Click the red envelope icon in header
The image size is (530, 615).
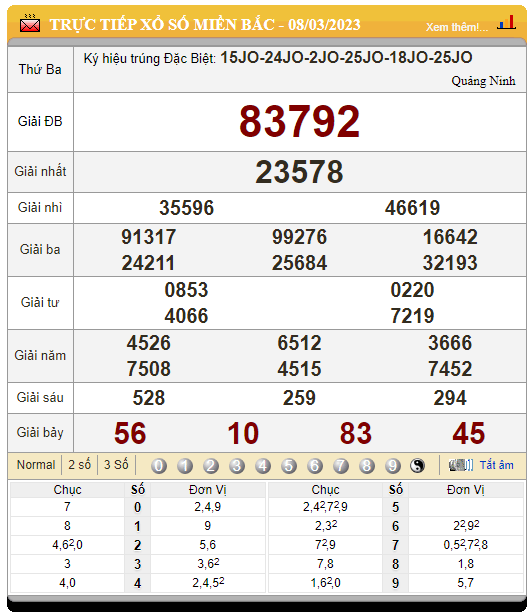[30, 23]
